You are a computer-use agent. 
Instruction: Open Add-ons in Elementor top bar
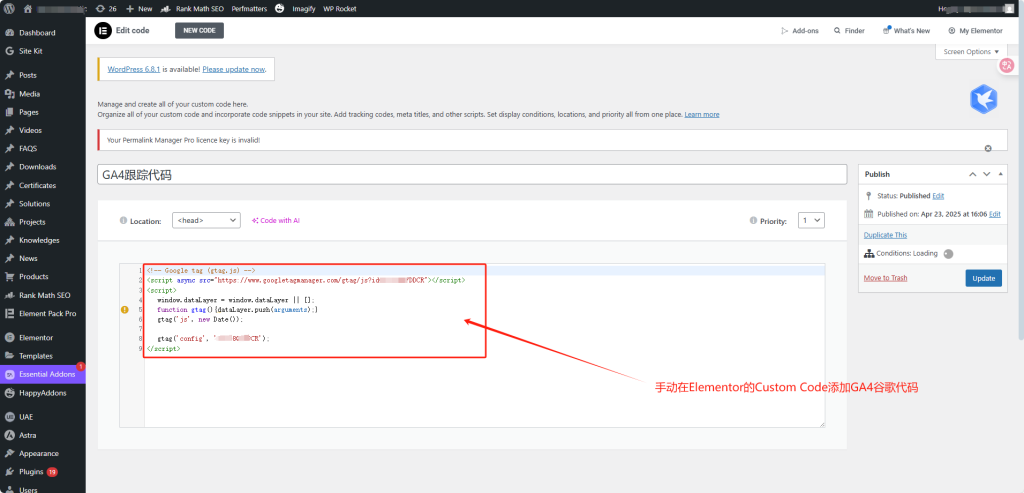pyautogui.click(x=800, y=31)
